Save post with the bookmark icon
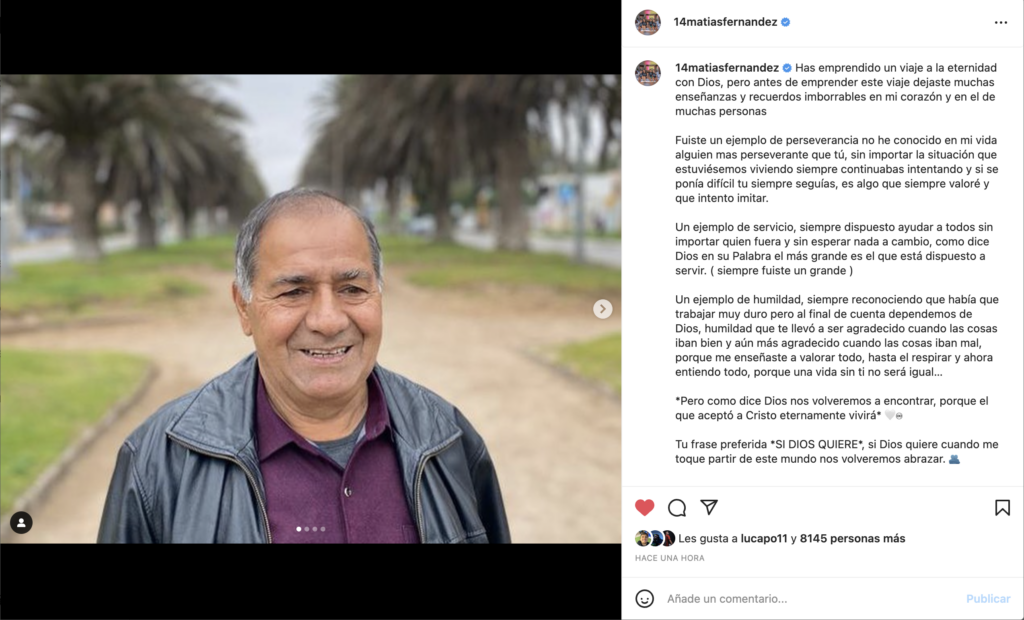Screen dimensions: 1024x620 coord(1002,508)
